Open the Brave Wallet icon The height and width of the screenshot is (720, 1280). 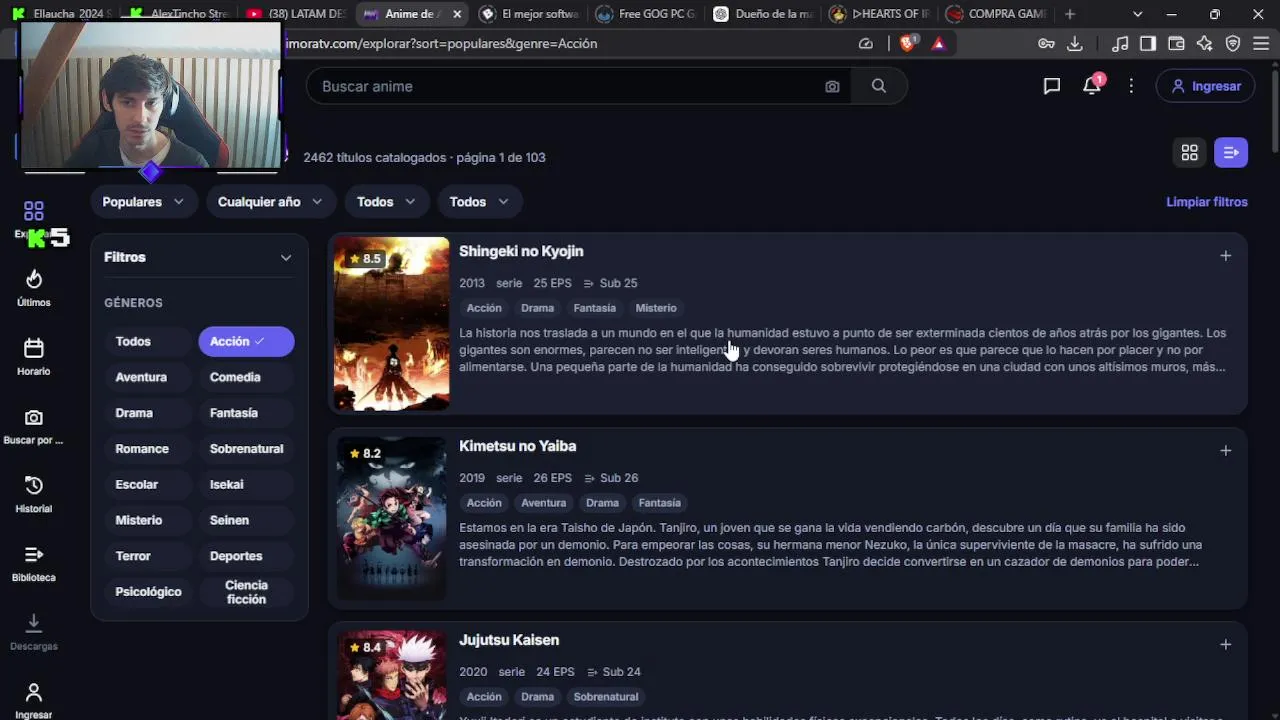[1176, 43]
